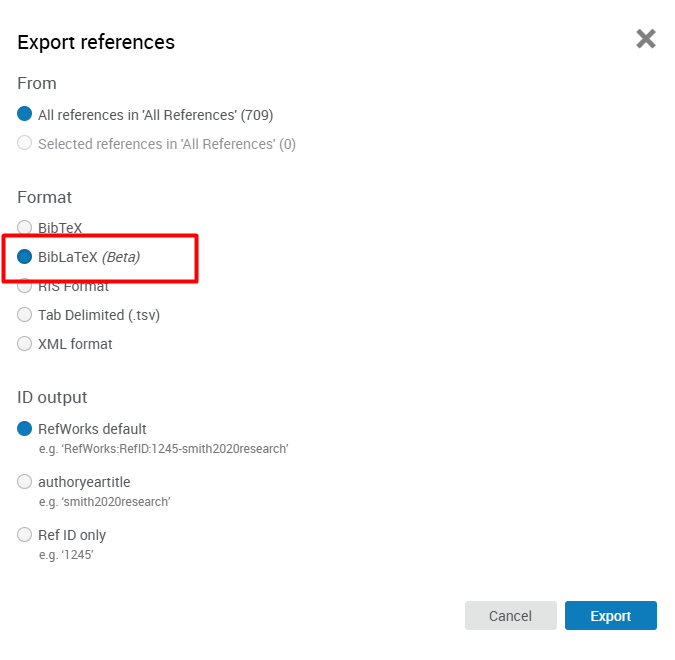Choose BibTeX format radio button
Viewport: 675px width, 660px height.
click(x=25, y=227)
